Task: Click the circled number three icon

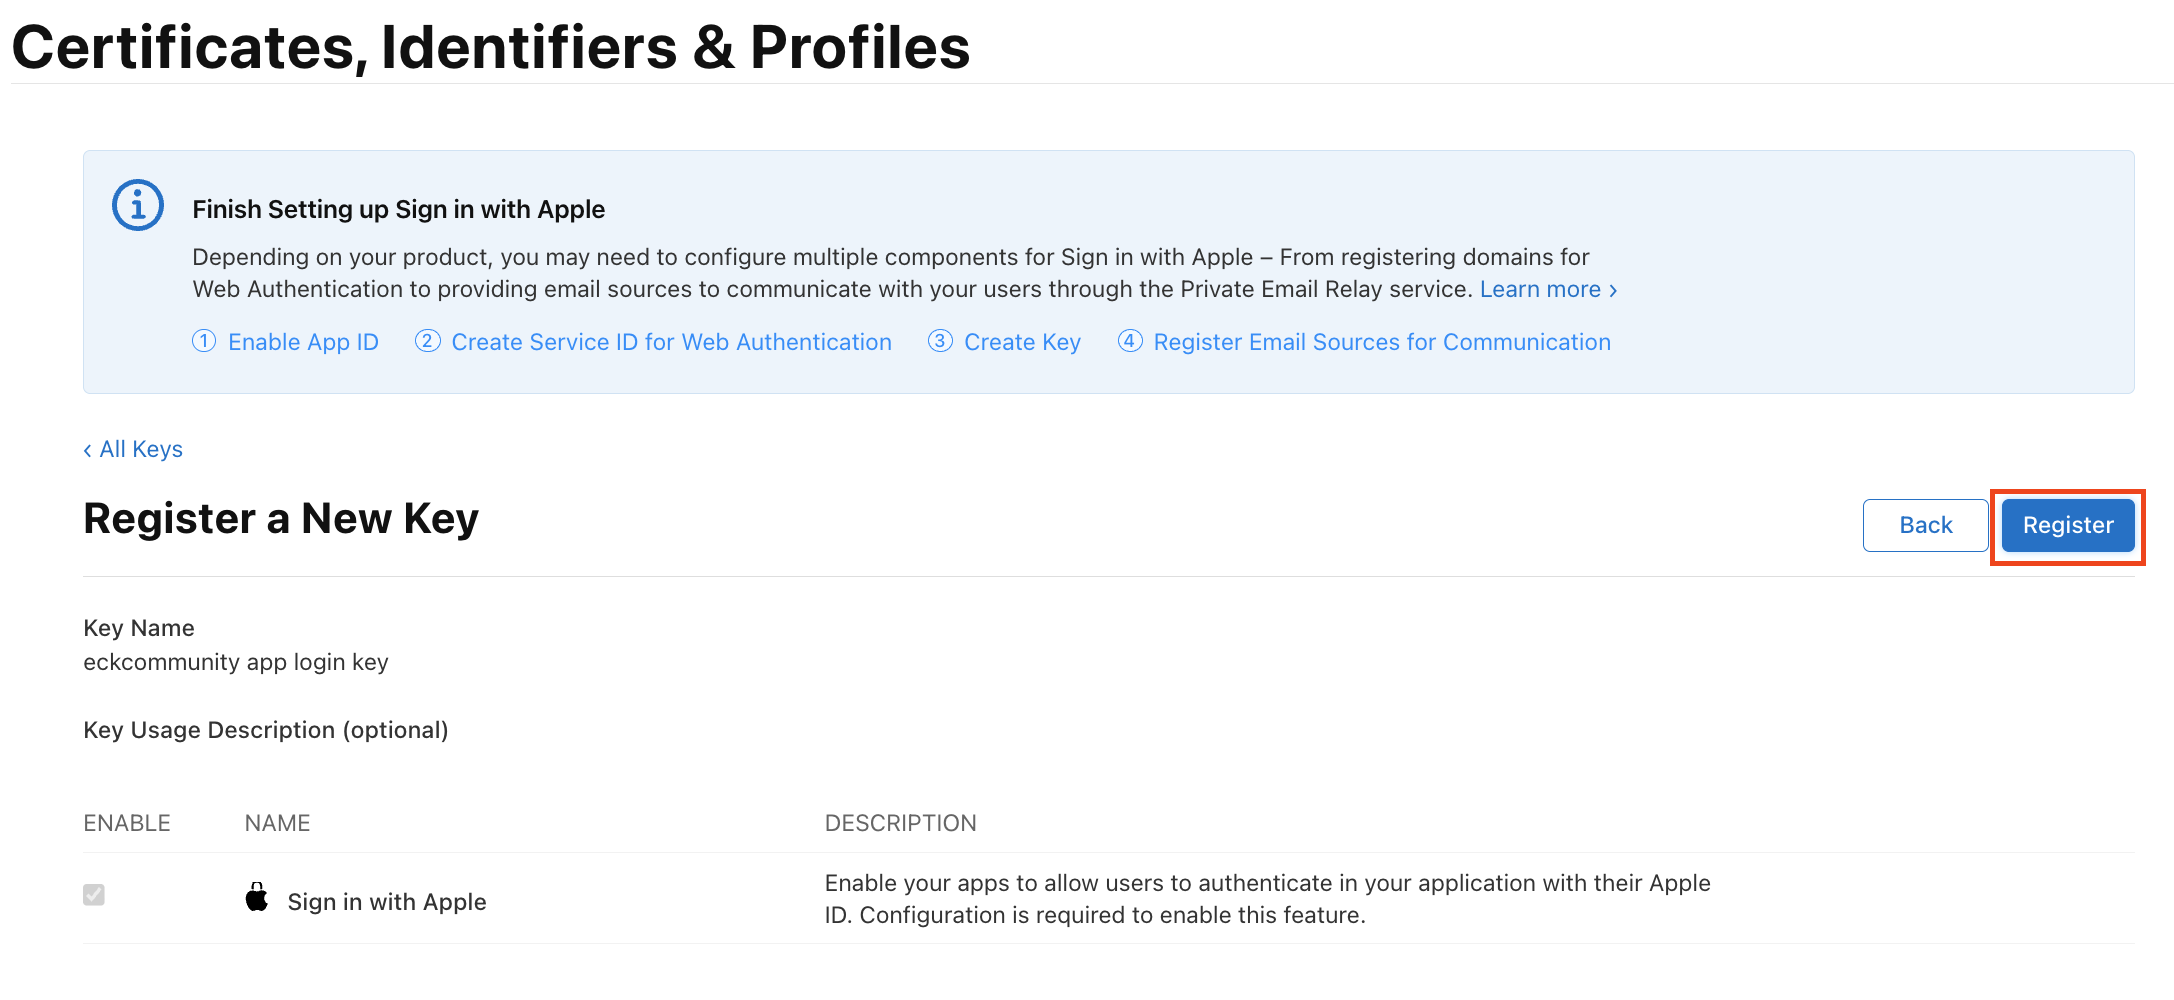Action: (x=940, y=341)
